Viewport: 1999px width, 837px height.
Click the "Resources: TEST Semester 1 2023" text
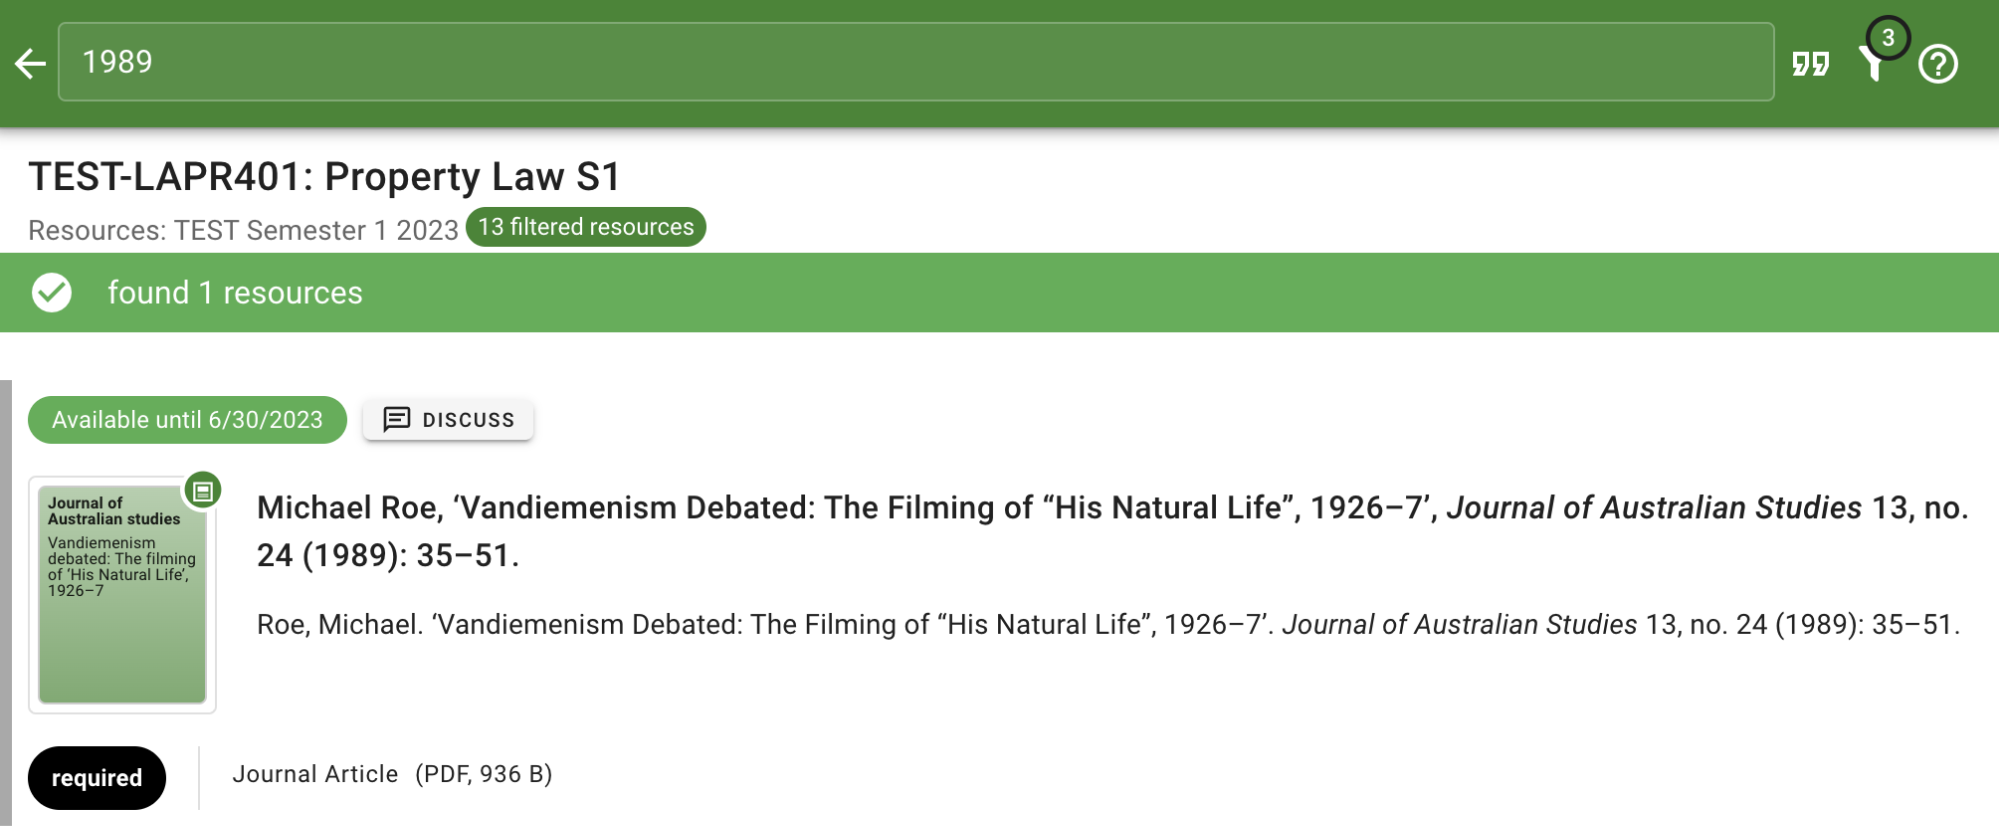(243, 230)
